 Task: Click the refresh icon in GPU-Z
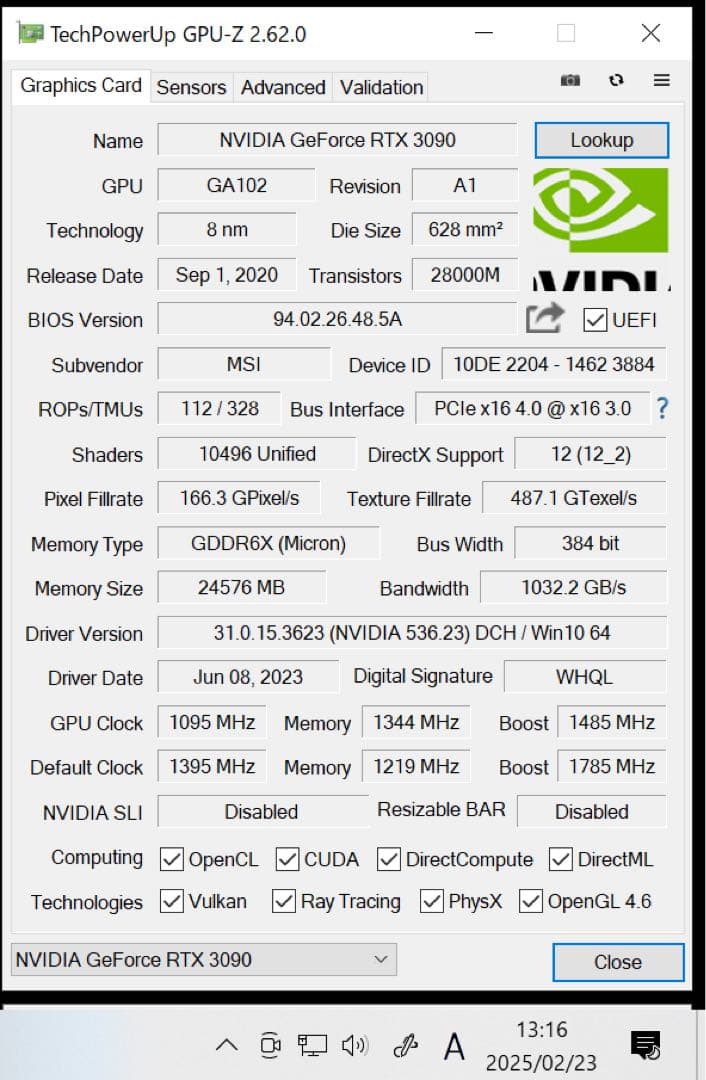[616, 81]
